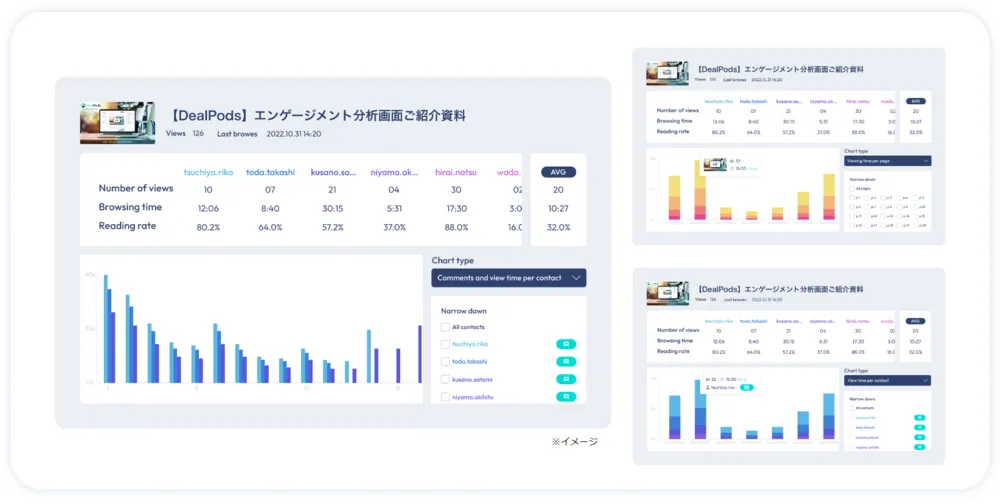Select toda.takashi column header in main table
Viewport: 1000px width, 503px height.
pos(270,172)
